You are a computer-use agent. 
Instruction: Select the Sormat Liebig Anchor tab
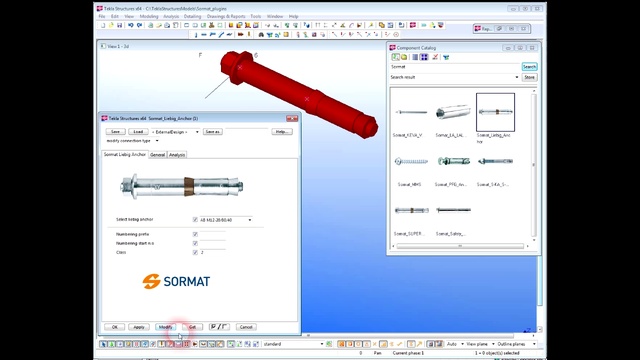pyautogui.click(x=124, y=154)
